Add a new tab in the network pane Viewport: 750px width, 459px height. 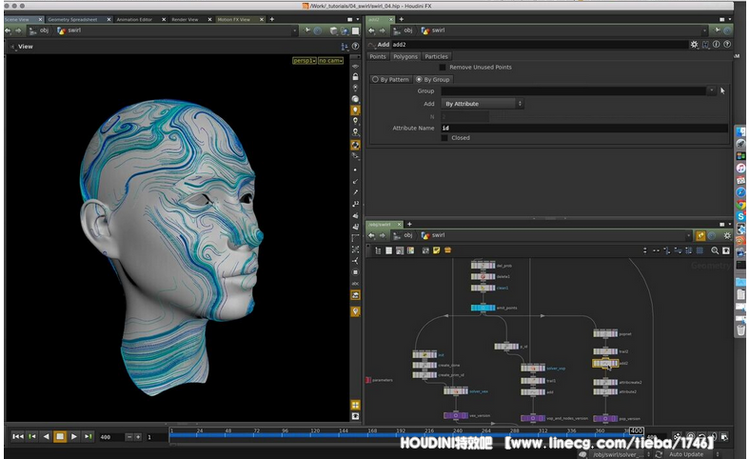(x=409, y=224)
